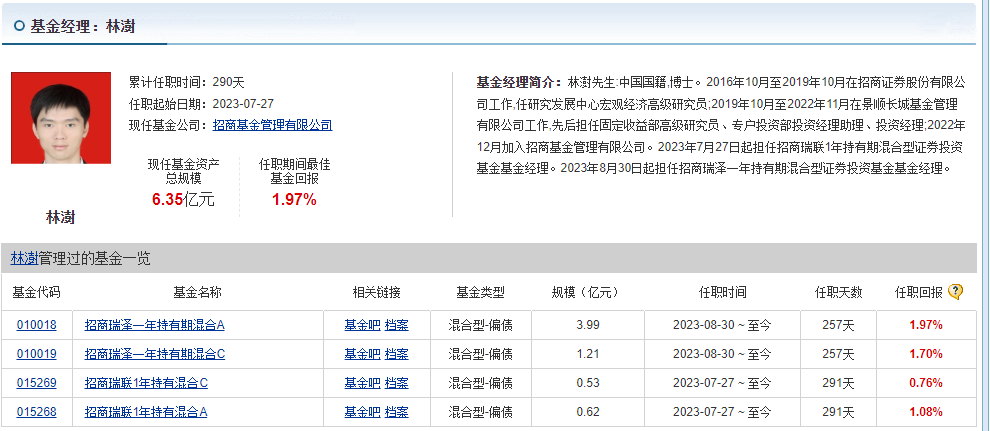Click 混合型-偏债 type in the 010019 row
Viewport: 990px width, 431px height.
pyautogui.click(x=480, y=355)
